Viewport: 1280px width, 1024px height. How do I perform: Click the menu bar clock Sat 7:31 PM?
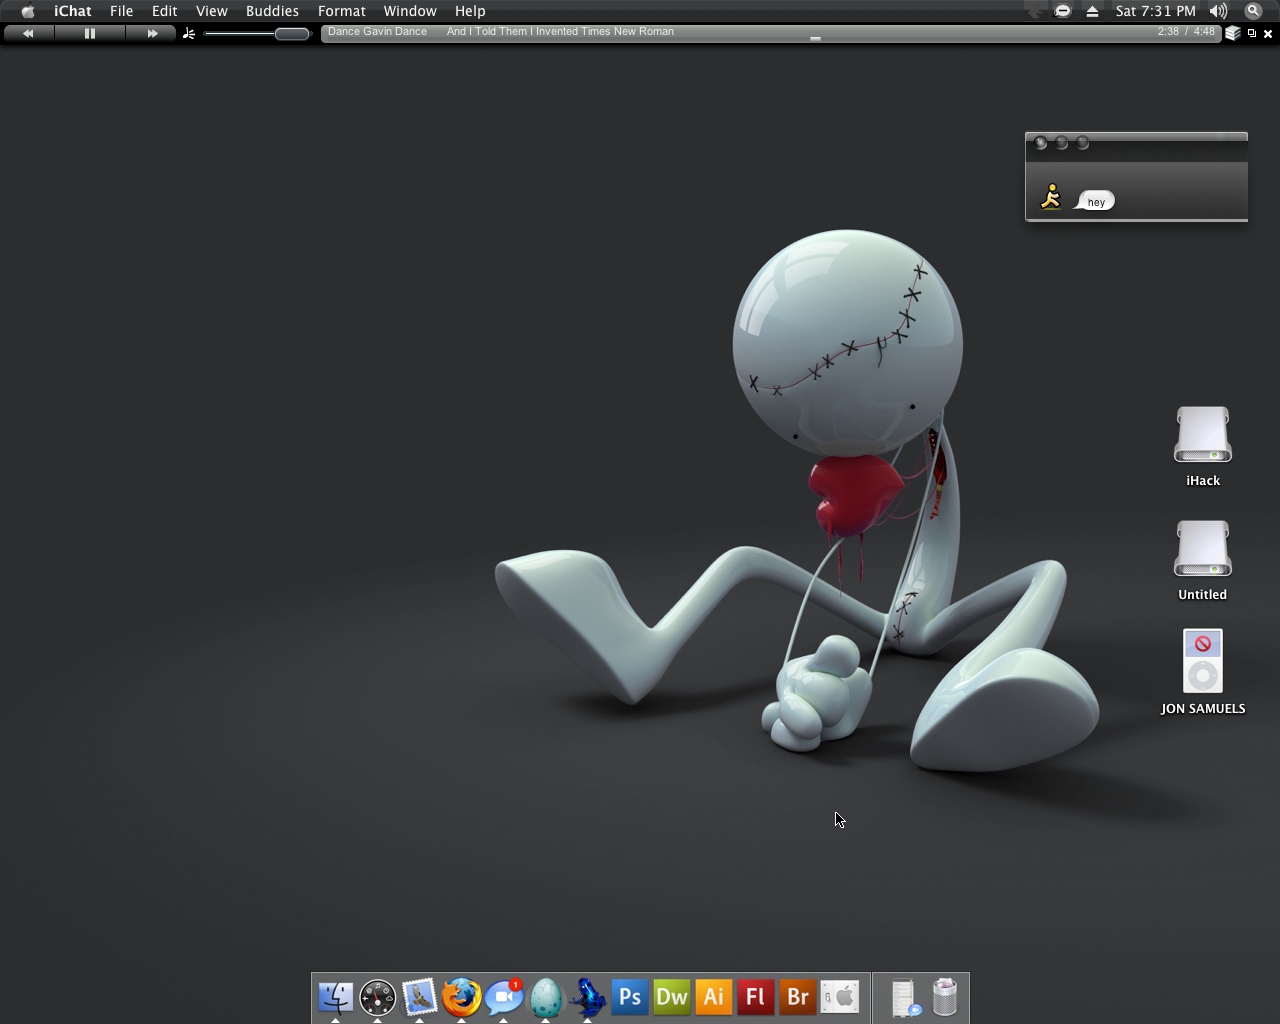(1155, 11)
